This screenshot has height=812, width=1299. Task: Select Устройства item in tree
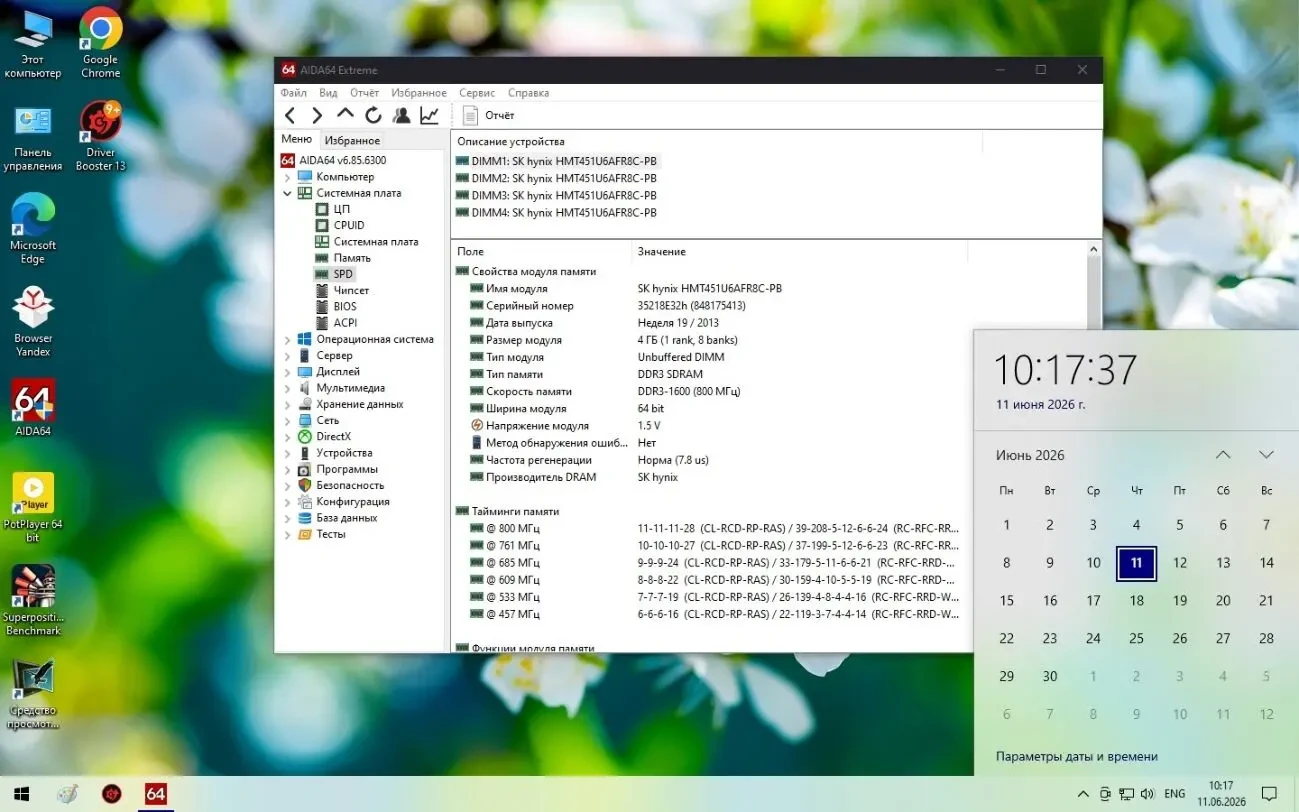click(x=344, y=453)
